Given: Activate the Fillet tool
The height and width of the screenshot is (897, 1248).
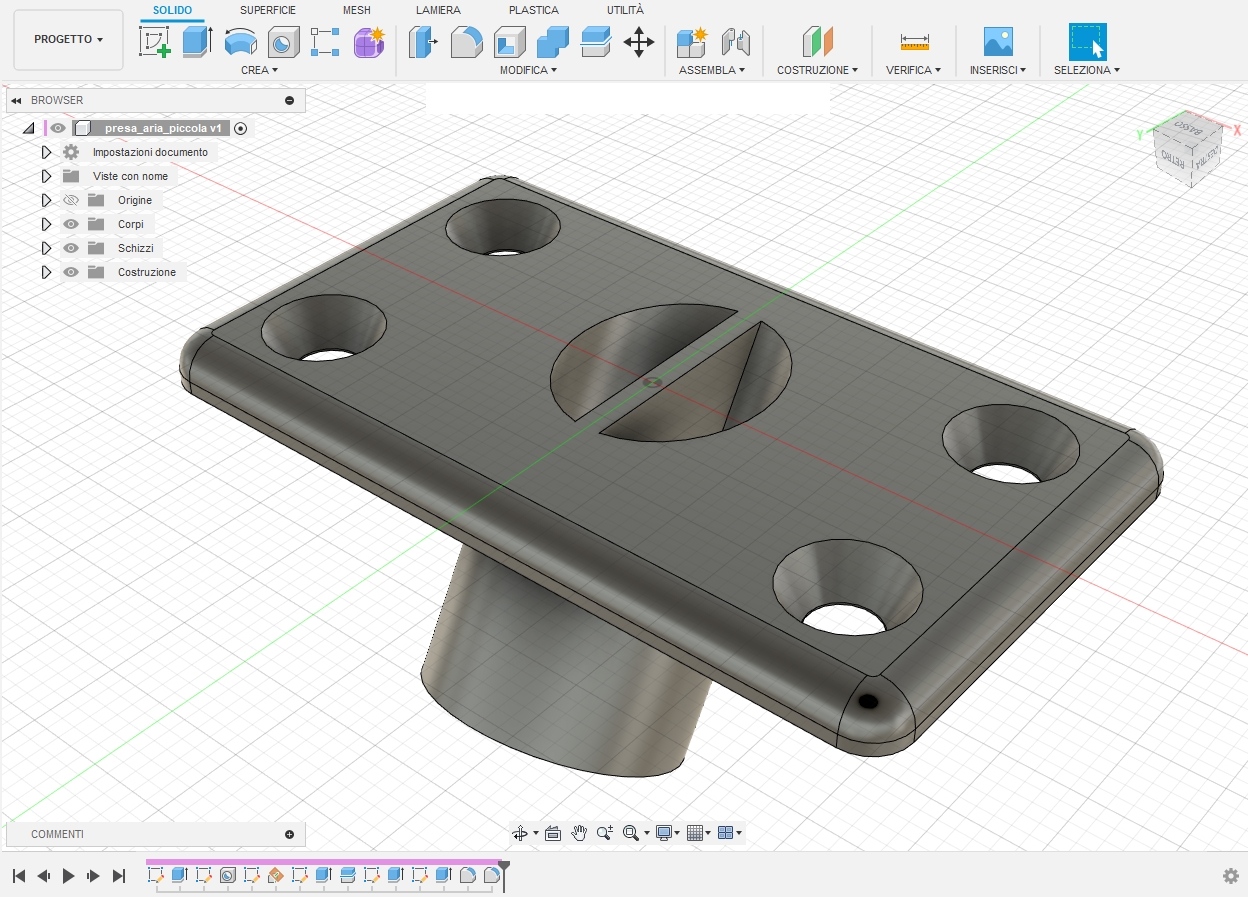Looking at the screenshot, I should click(x=466, y=42).
